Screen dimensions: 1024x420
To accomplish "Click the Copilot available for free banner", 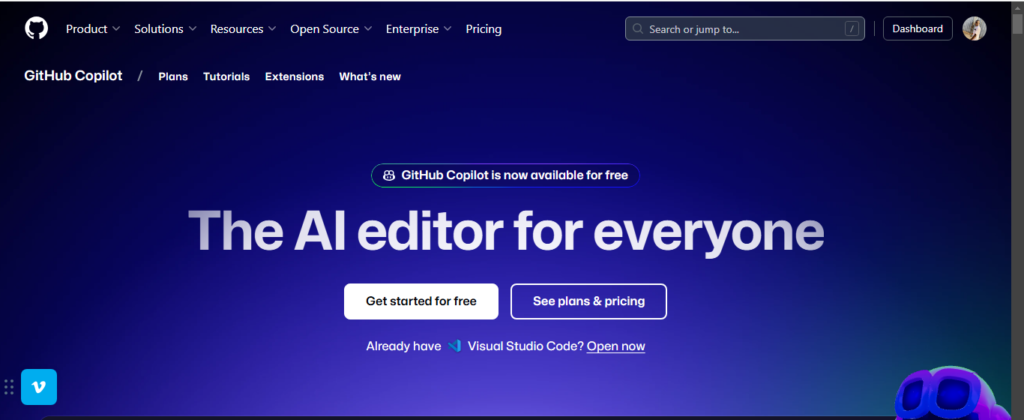I will (x=505, y=175).
